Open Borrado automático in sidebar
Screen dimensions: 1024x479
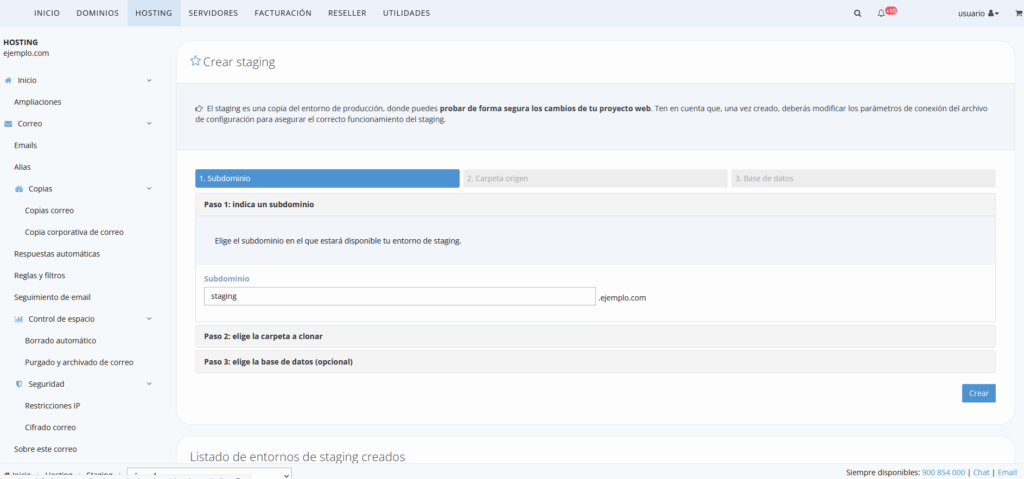(x=60, y=340)
